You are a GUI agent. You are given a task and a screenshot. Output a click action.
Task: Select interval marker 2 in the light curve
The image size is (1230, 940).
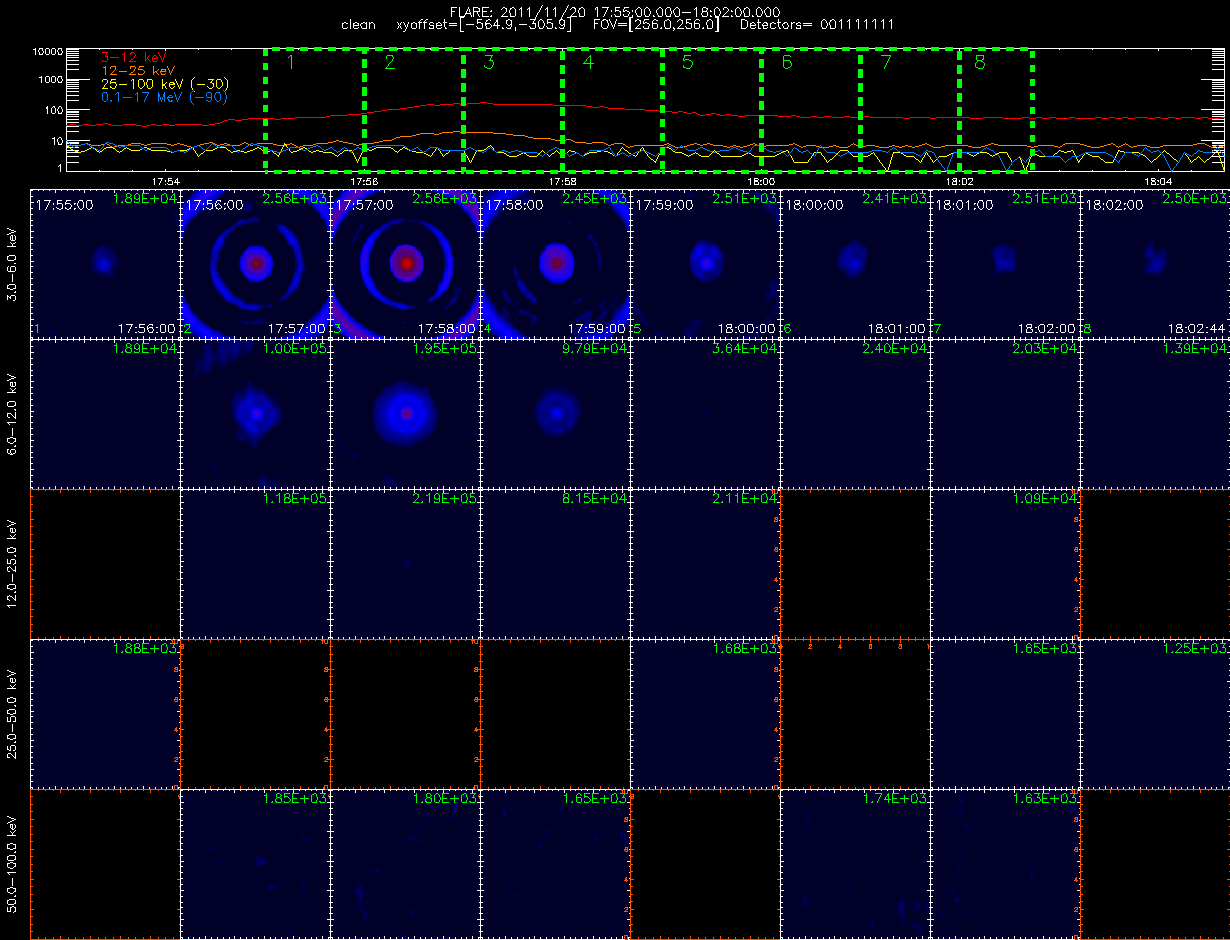click(390, 63)
